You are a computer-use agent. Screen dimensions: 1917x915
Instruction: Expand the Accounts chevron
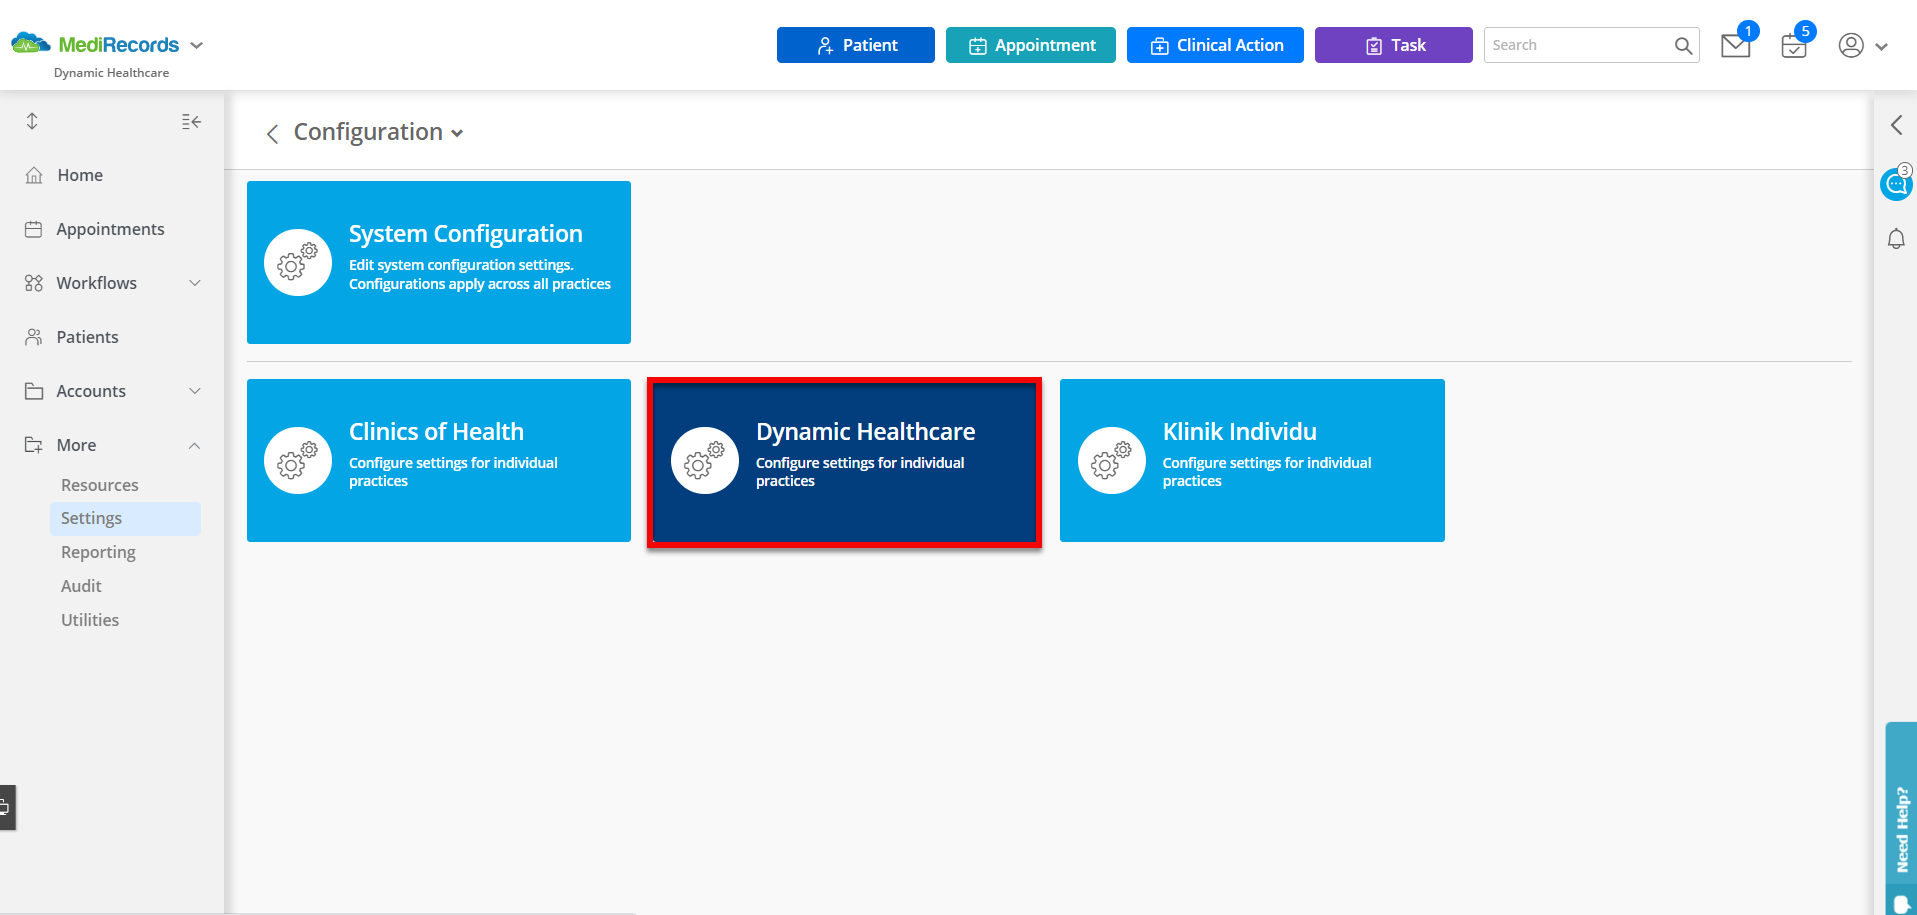(195, 391)
